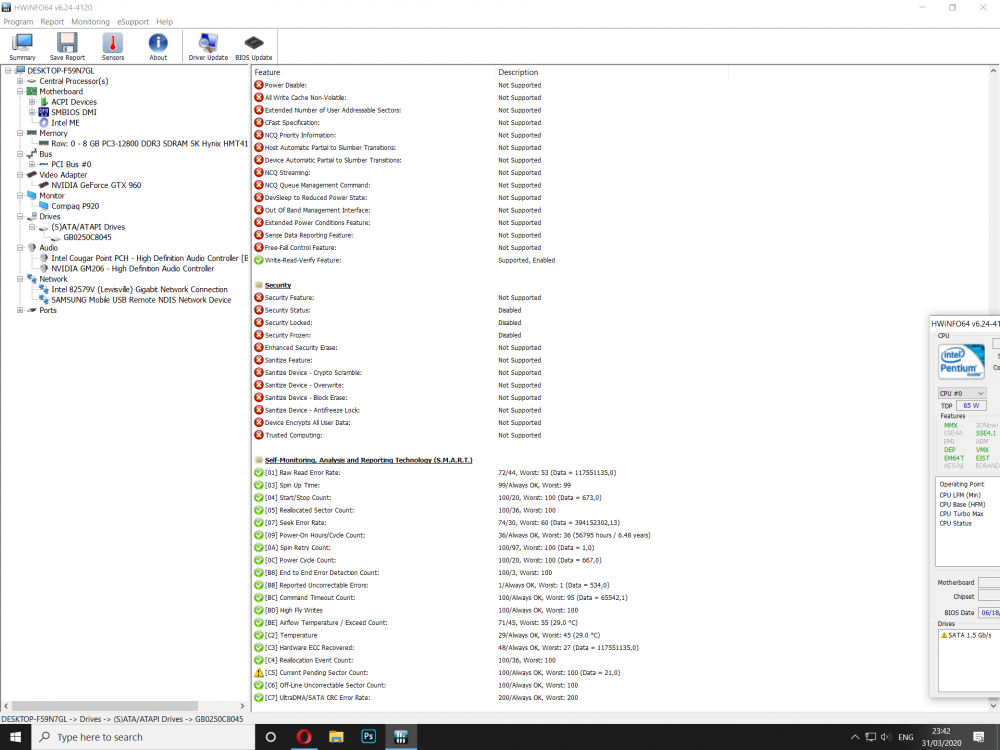
Task: Select Intel 82579V Gigabit Network Connection
Action: point(139,290)
